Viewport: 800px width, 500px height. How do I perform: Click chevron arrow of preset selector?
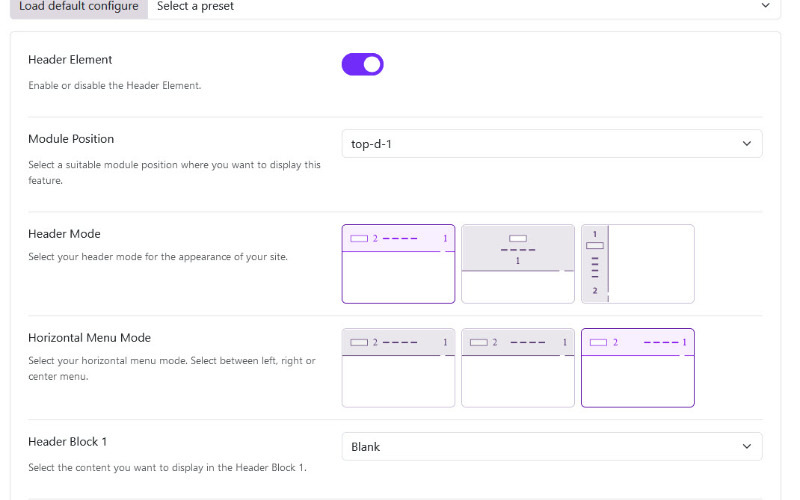765,6
